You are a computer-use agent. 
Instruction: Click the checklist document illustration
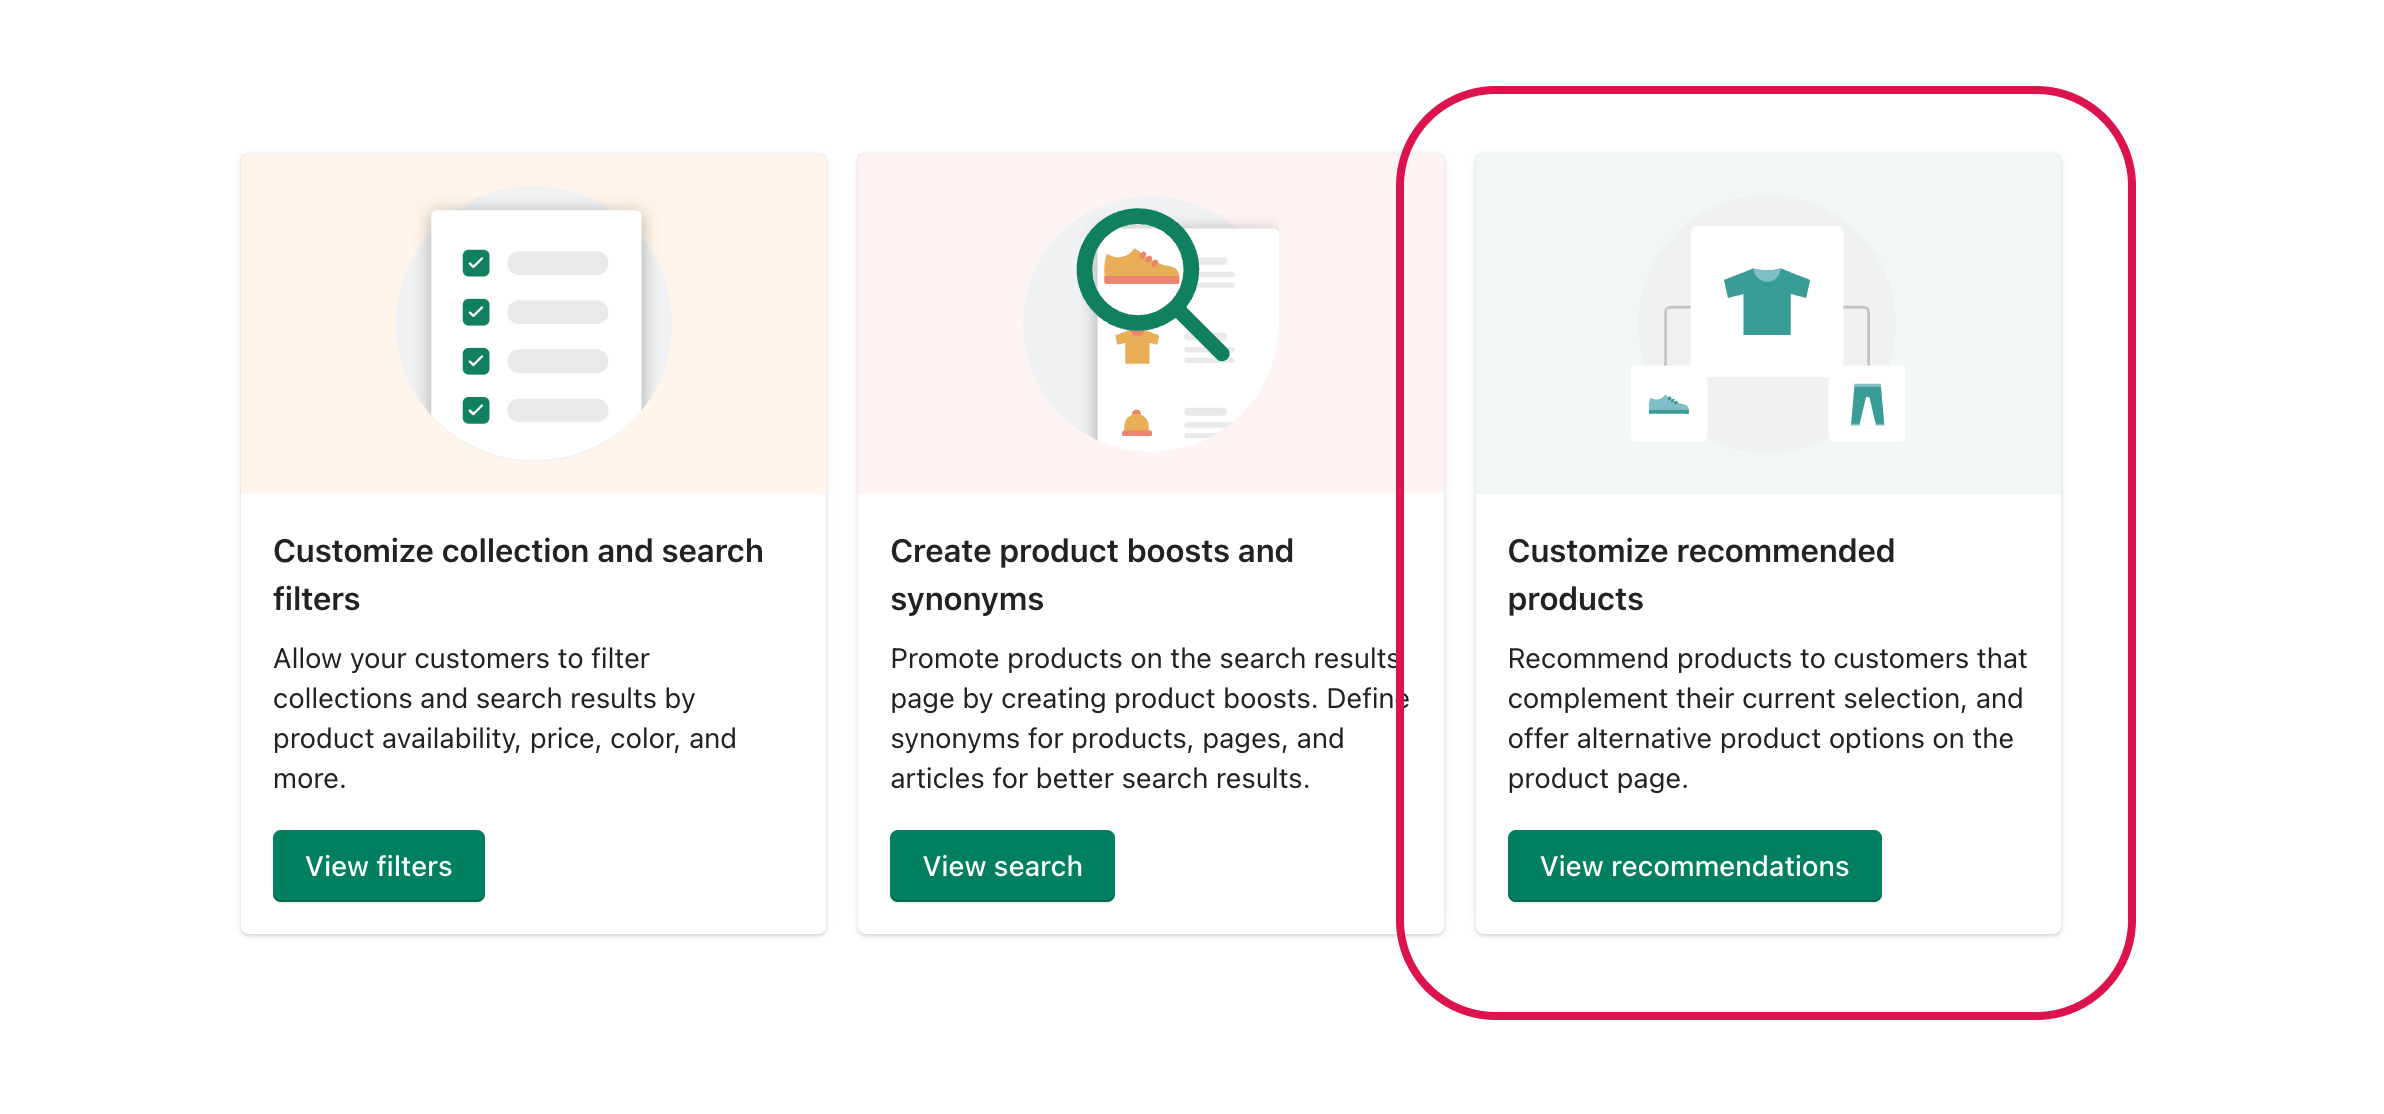click(536, 322)
